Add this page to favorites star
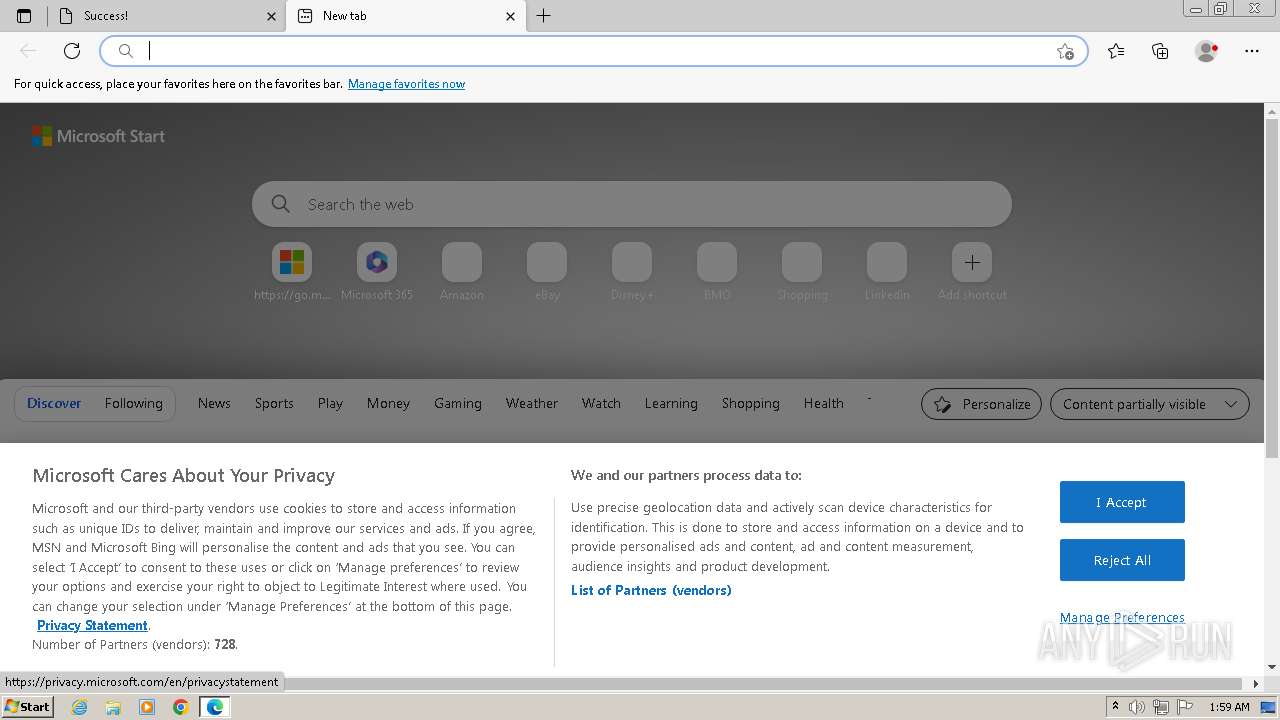Screen dimensions: 1280x720 1065,51
